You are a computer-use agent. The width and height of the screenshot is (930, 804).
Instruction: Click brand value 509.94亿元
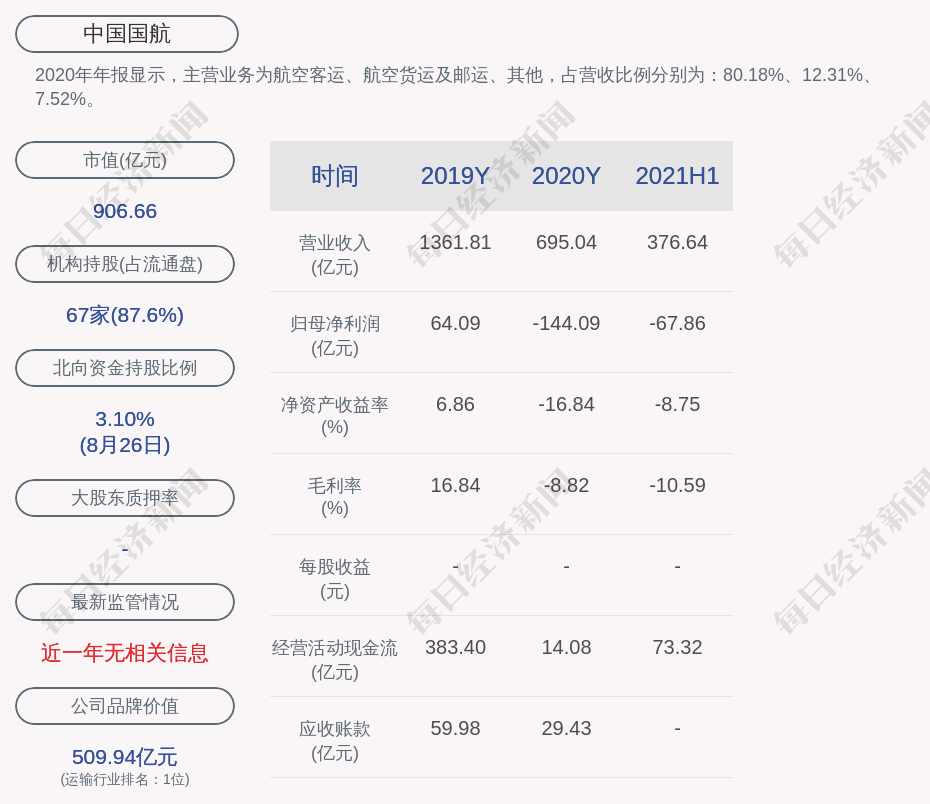[125, 757]
